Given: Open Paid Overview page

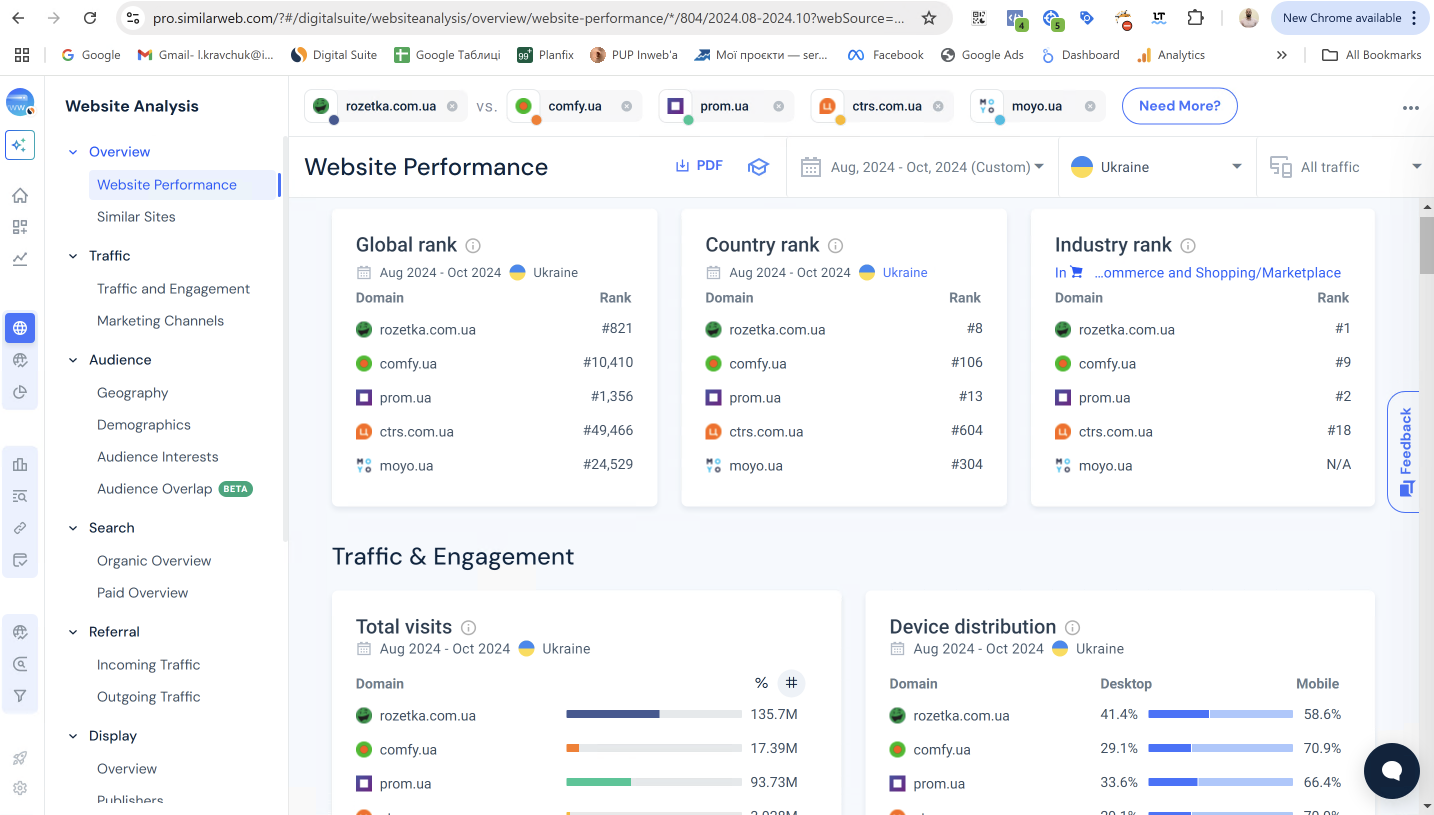Looking at the screenshot, I should pos(142,593).
